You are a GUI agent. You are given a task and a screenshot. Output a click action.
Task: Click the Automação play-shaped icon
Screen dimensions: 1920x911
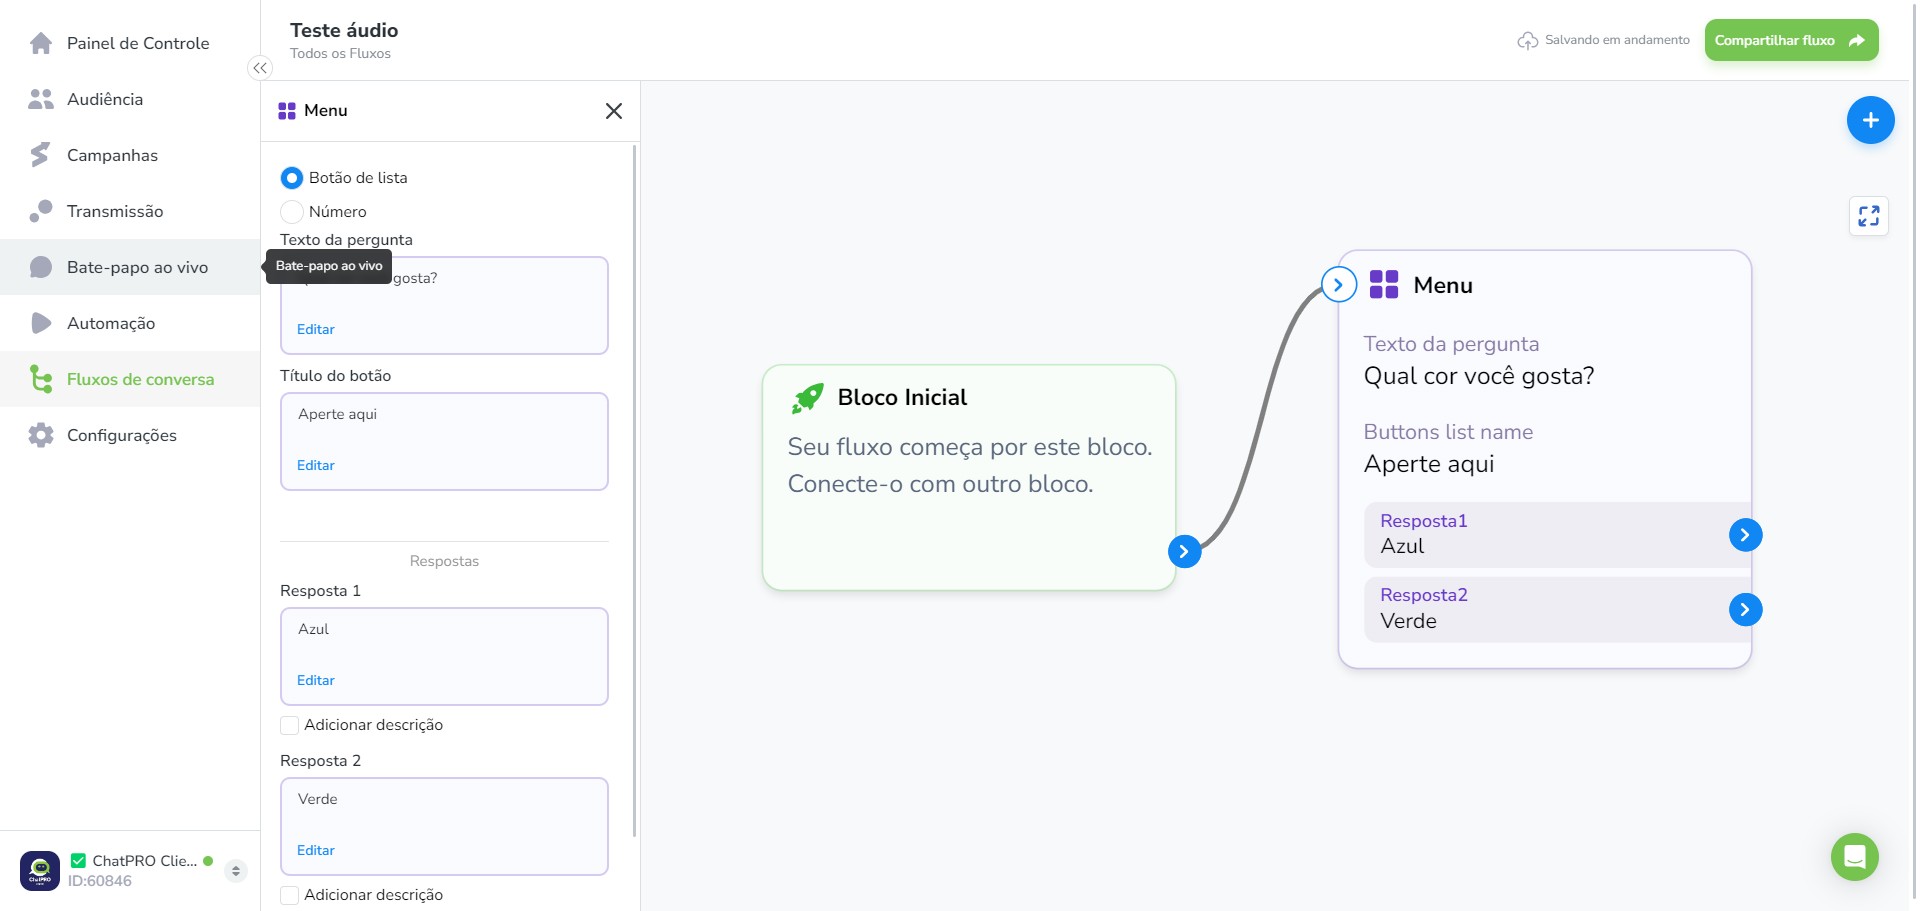(x=41, y=323)
